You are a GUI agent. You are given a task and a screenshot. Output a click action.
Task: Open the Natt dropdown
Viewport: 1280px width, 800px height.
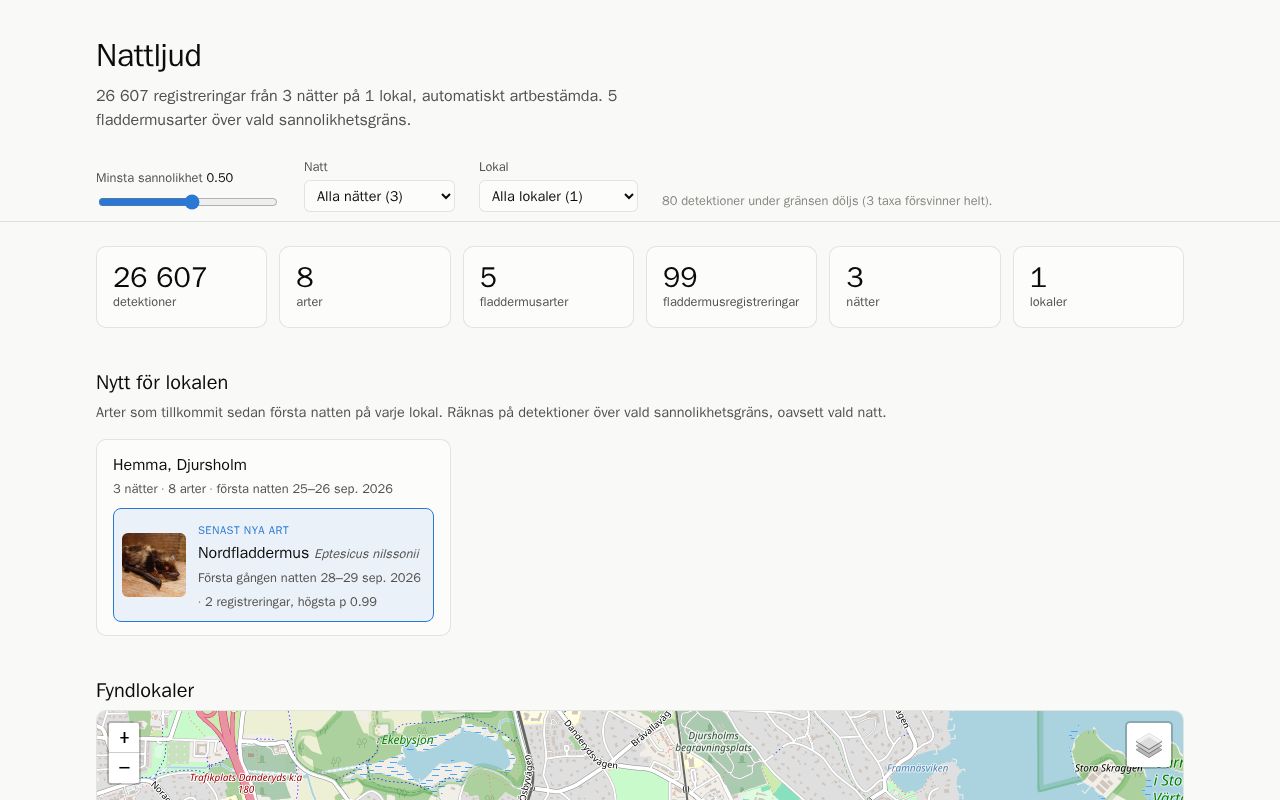(379, 196)
